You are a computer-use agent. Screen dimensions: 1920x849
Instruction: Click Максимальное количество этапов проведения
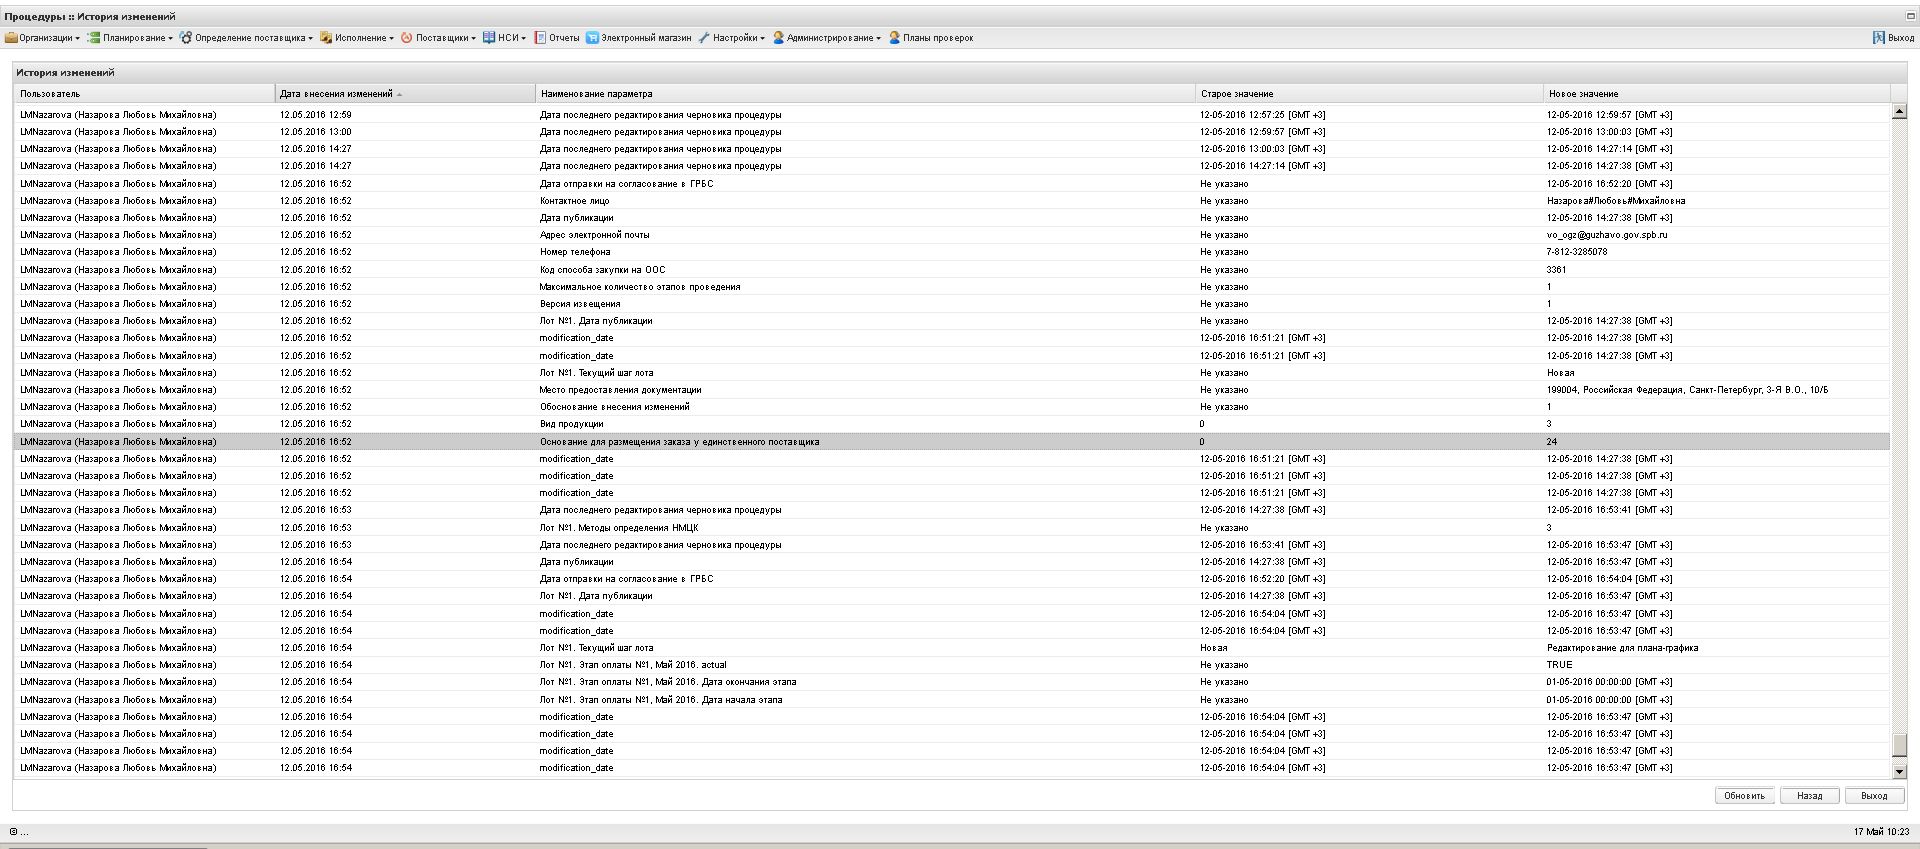[x=640, y=286]
